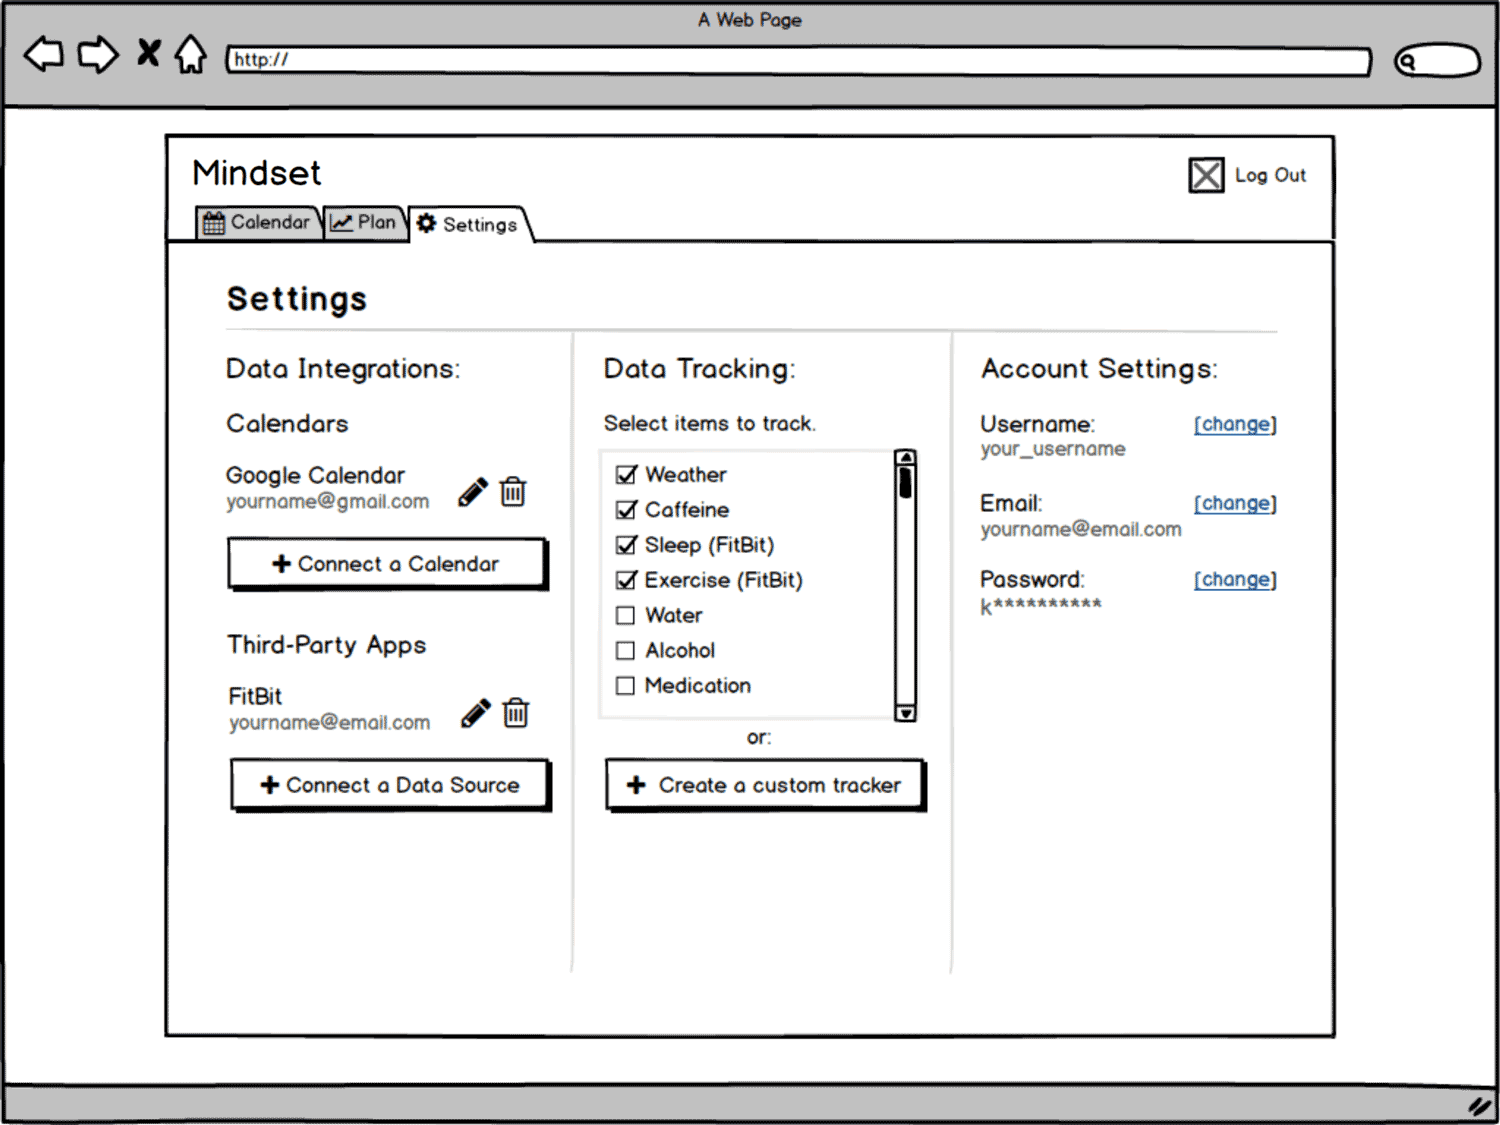This screenshot has height=1125, width=1500.
Task: Click tracker list scroll-up arrow
Action: click(906, 458)
